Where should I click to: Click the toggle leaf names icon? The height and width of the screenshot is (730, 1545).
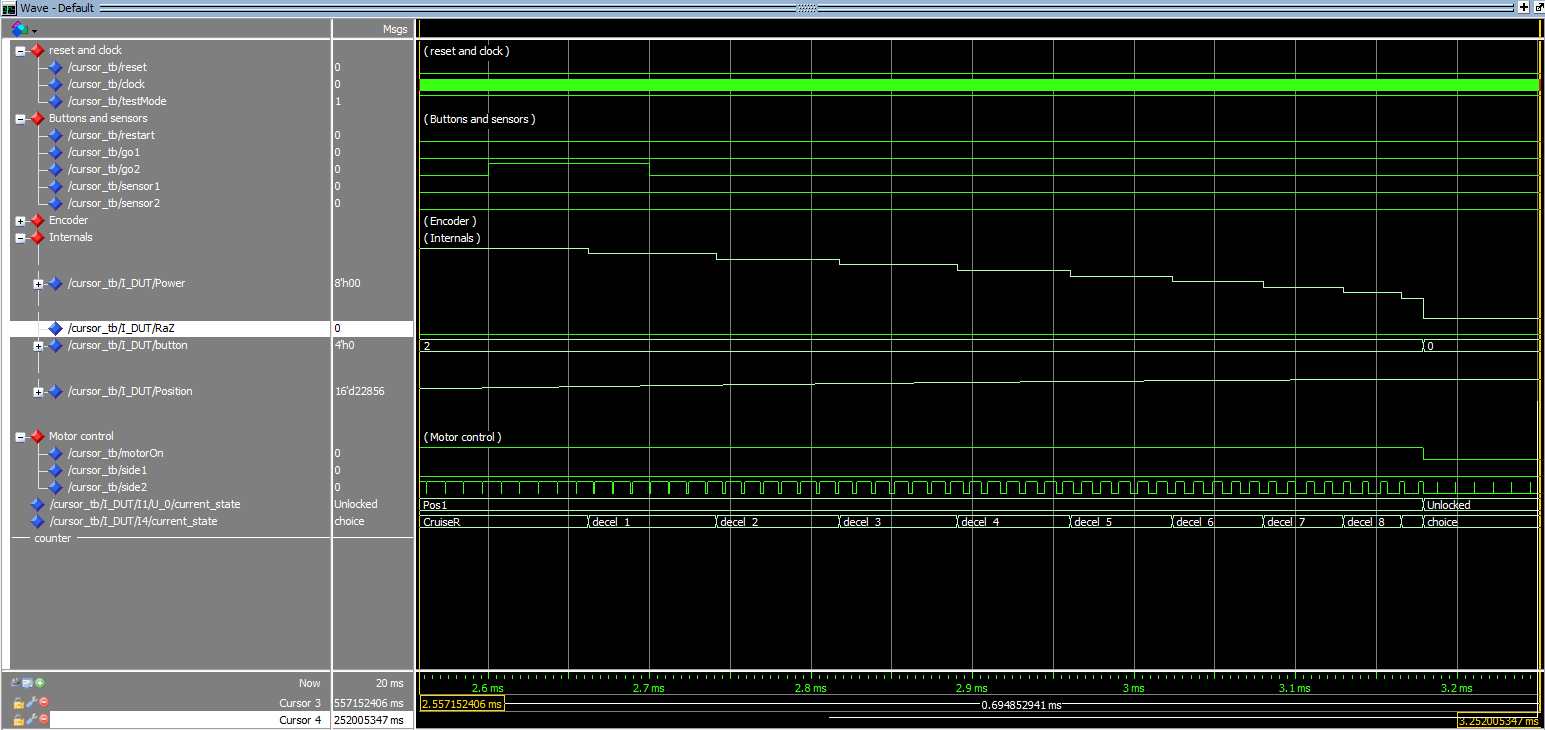(x=16, y=683)
